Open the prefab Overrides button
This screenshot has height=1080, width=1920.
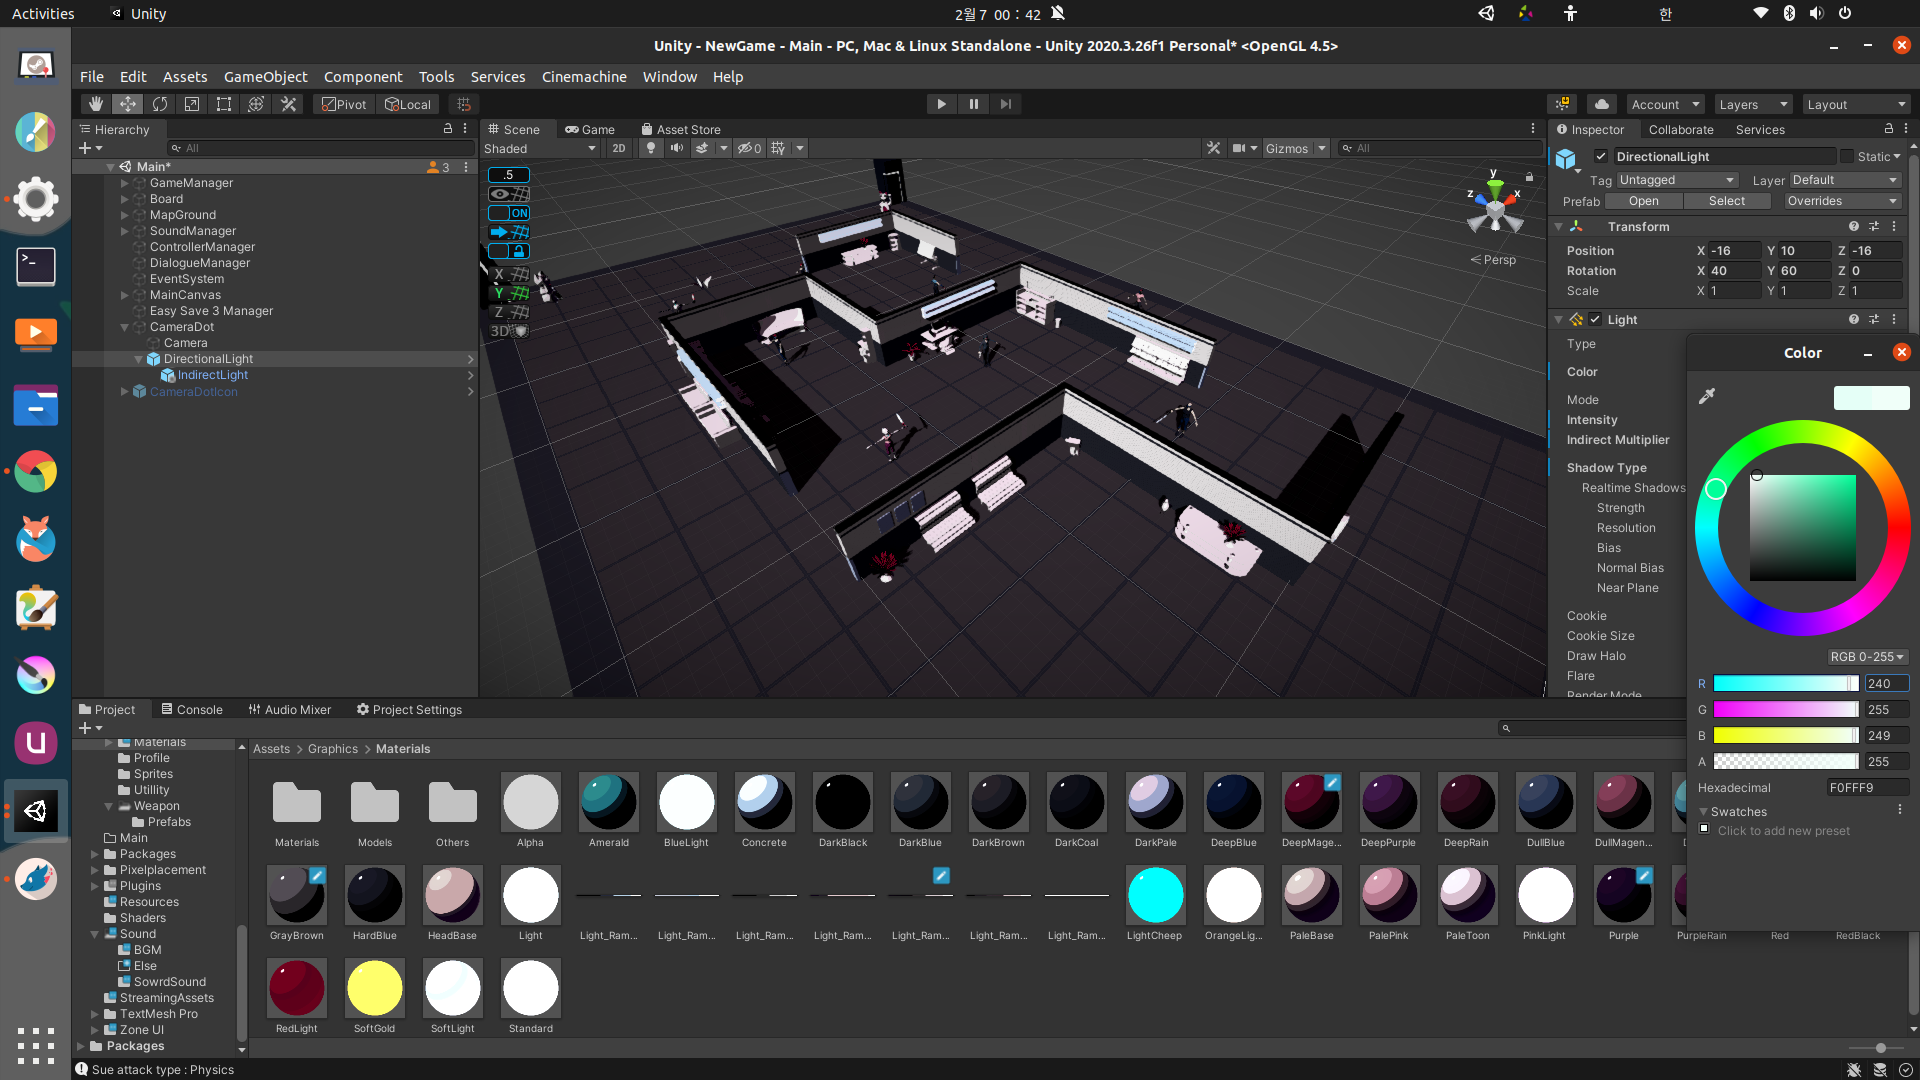[x=1842, y=201]
